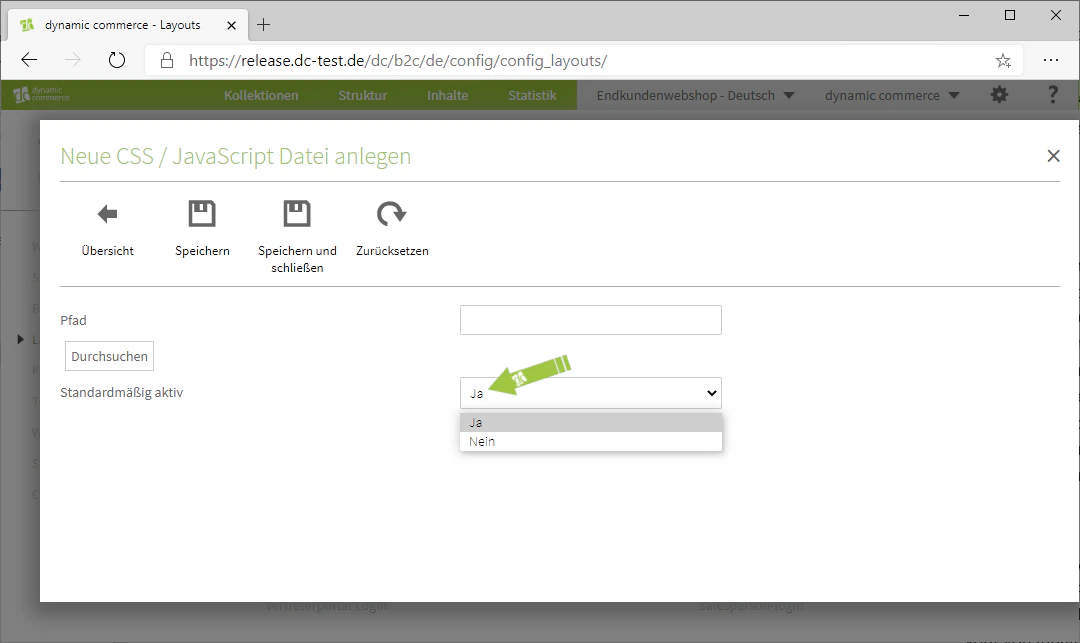View site lock security info
This screenshot has height=643, width=1080.
click(167, 61)
